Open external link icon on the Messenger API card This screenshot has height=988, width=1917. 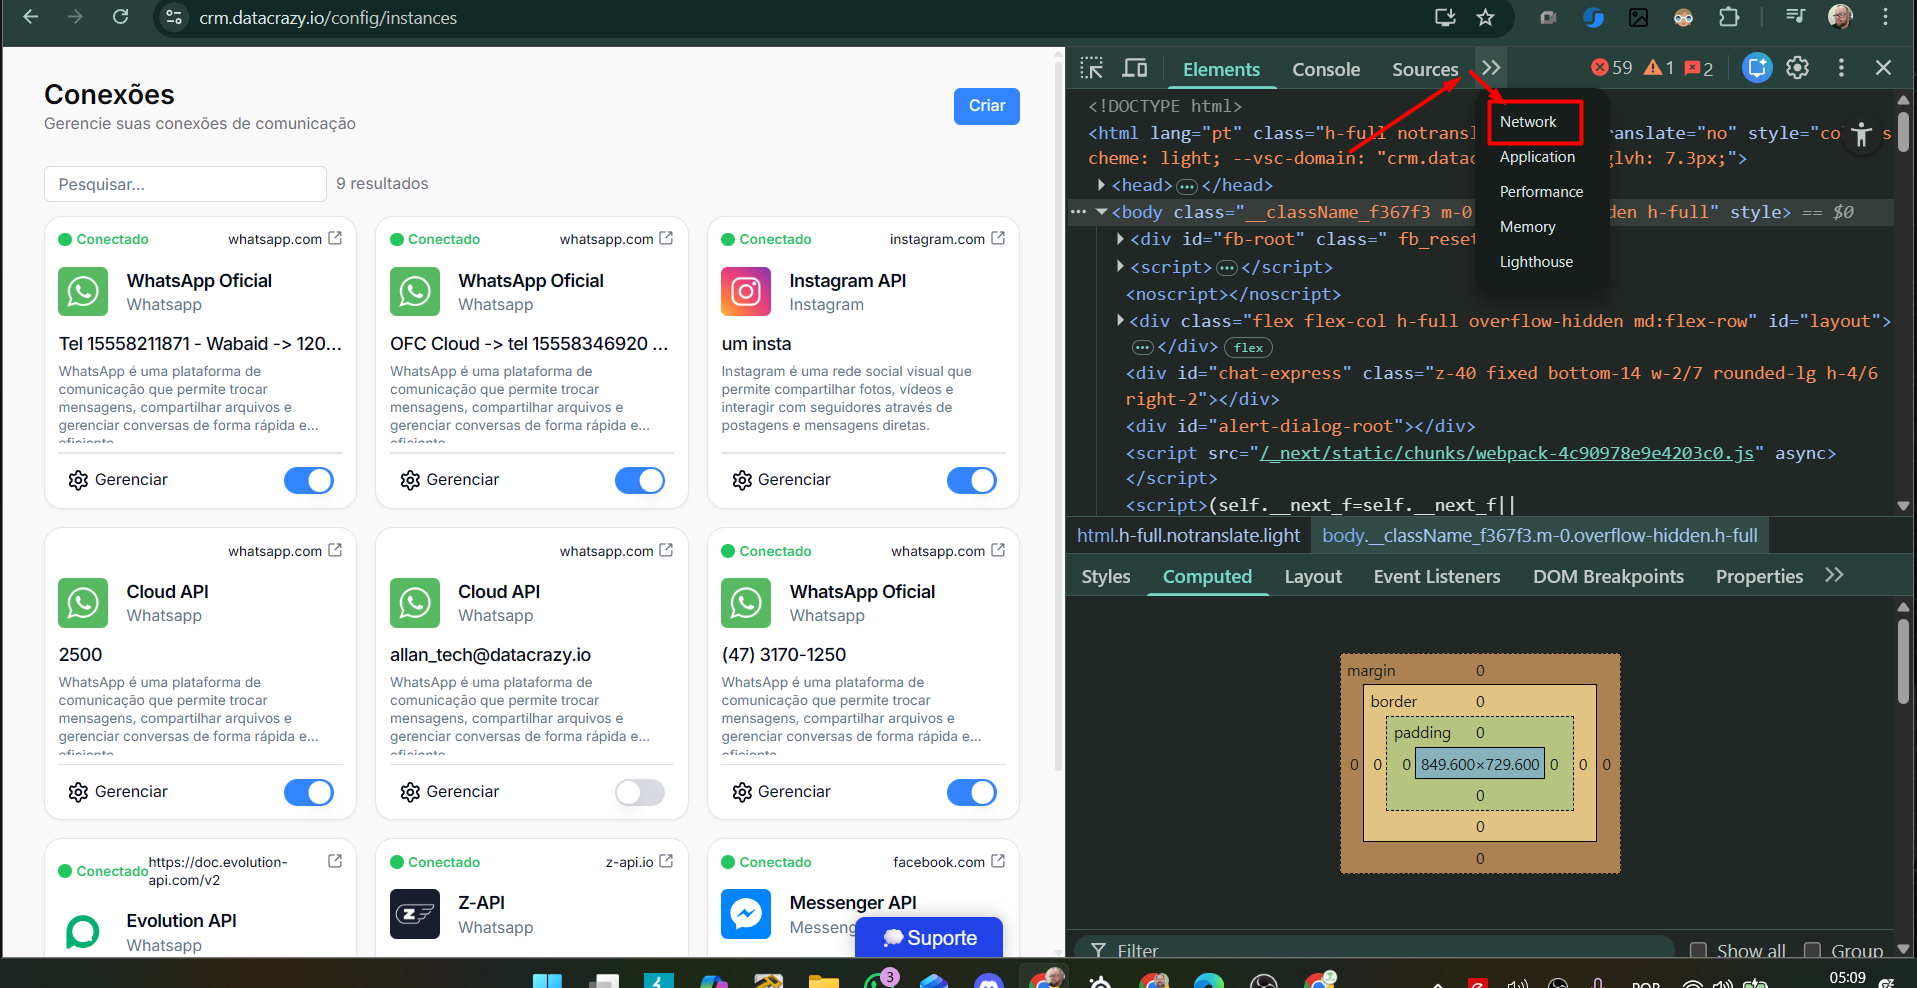pyautogui.click(x=998, y=861)
